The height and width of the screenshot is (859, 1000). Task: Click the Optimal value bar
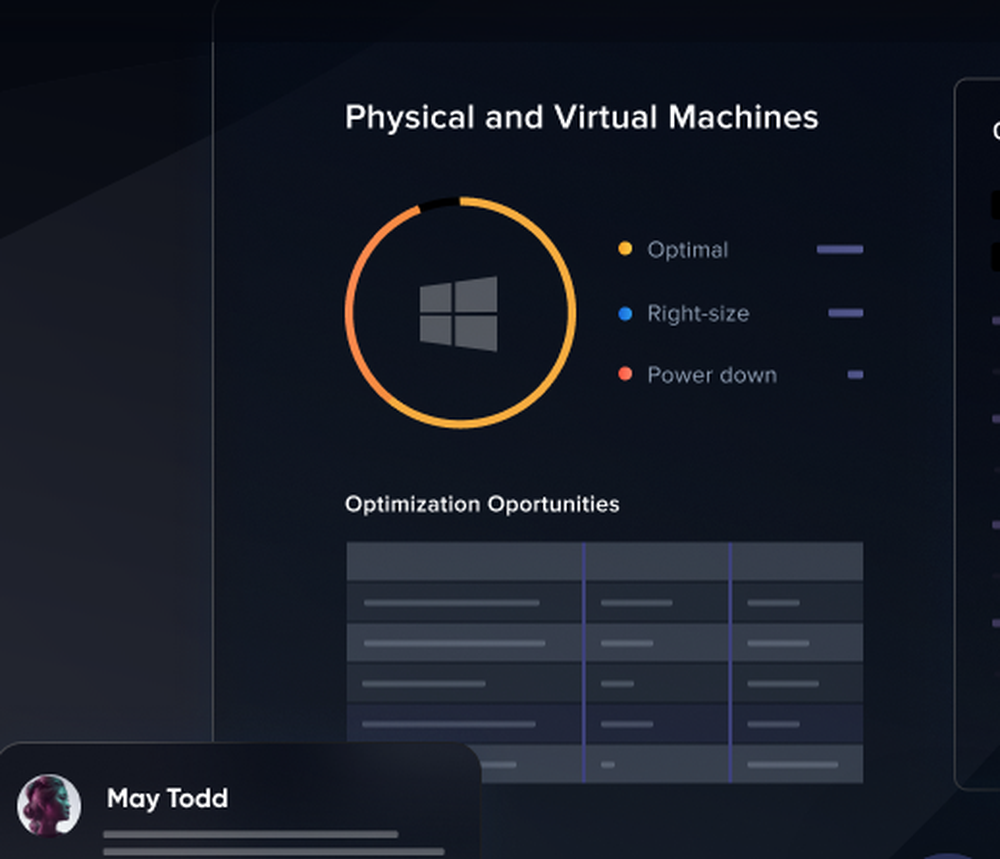click(x=840, y=249)
